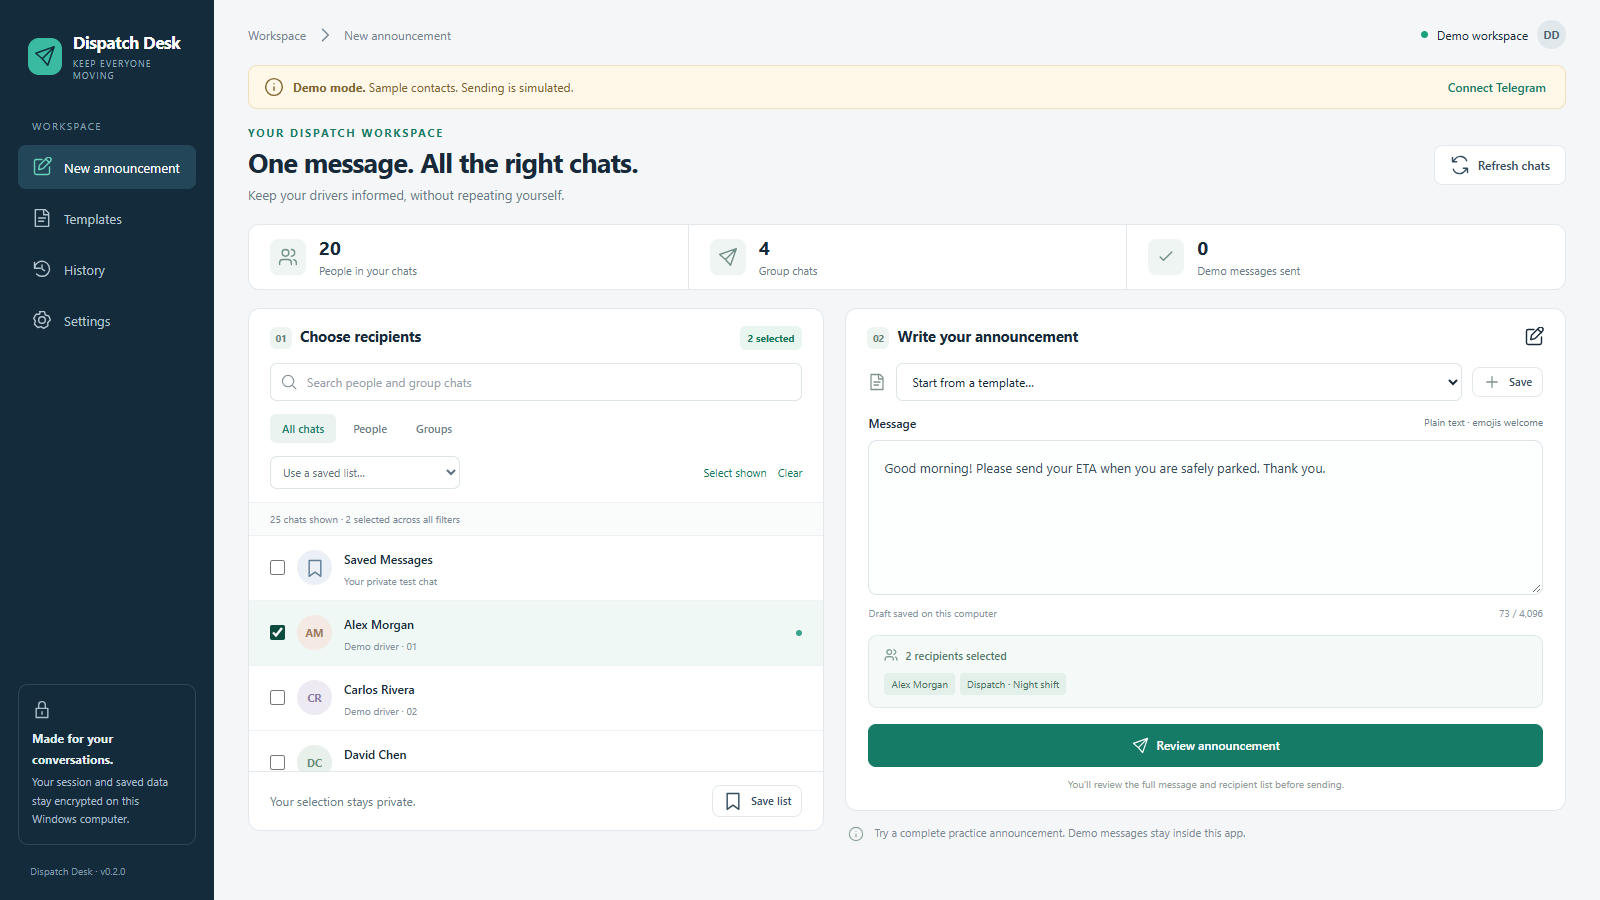Image resolution: width=1600 pixels, height=900 pixels.
Task: Click the Saved Messages bookmark avatar
Action: tap(315, 568)
